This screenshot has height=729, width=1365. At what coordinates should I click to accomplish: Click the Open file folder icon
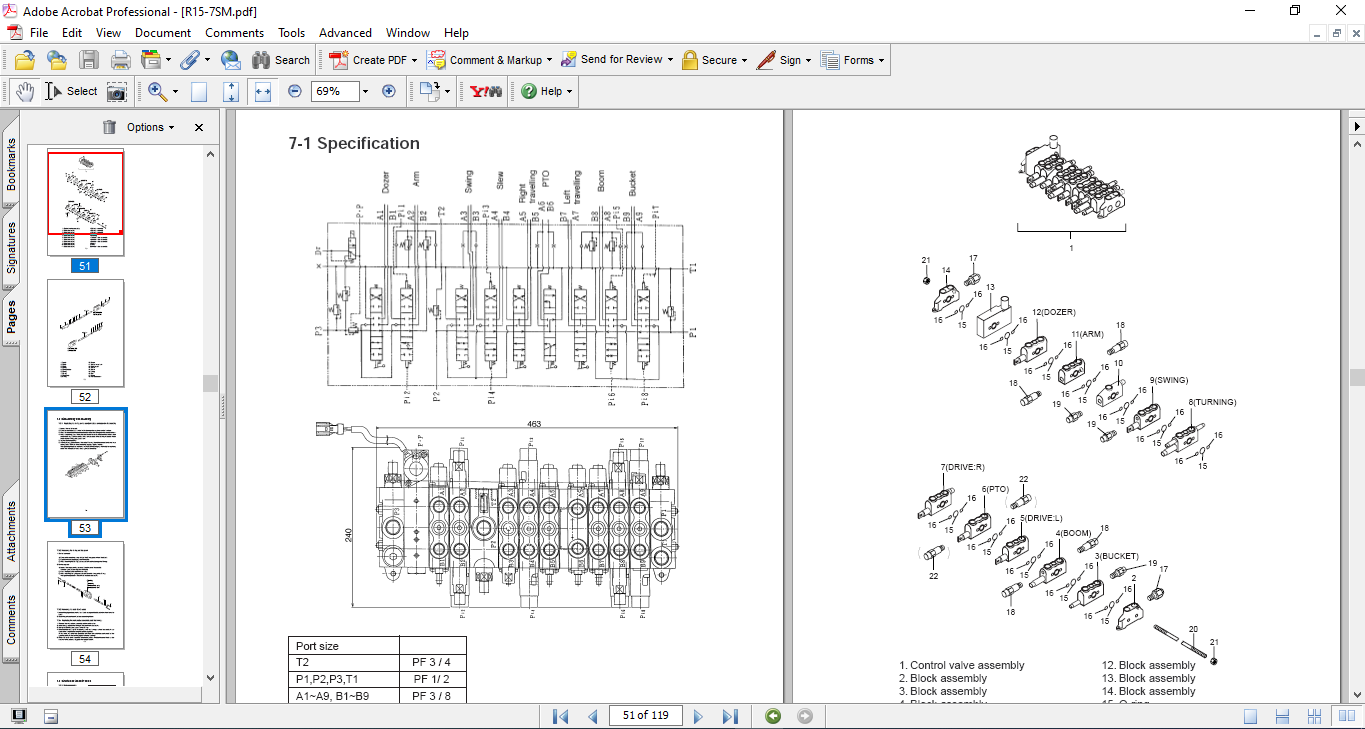24,60
